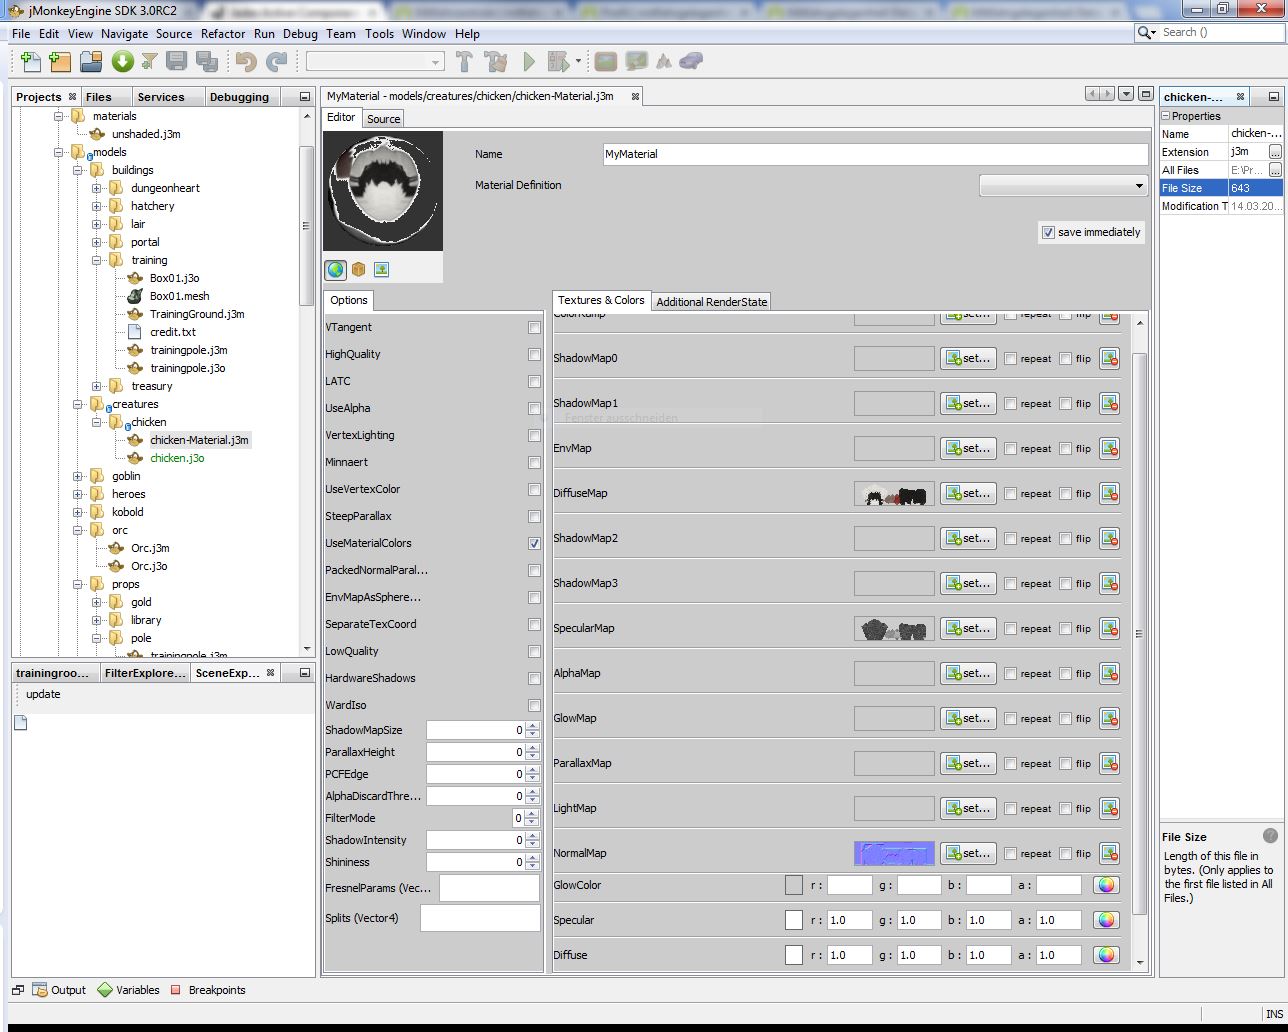Collapse the training folder node
The image size is (1288, 1032).
[x=97, y=260]
